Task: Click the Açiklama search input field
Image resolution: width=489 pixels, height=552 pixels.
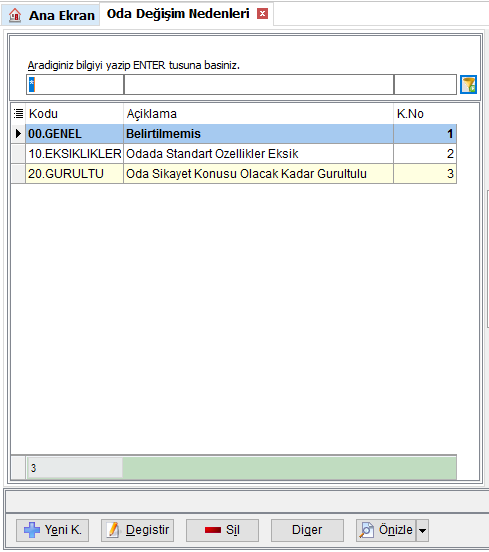Action: coord(259,84)
